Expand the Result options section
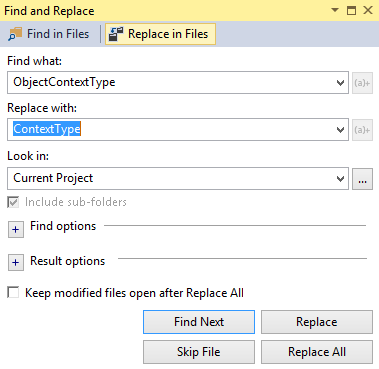Viewport: 379px width, 369px height. click(16, 262)
